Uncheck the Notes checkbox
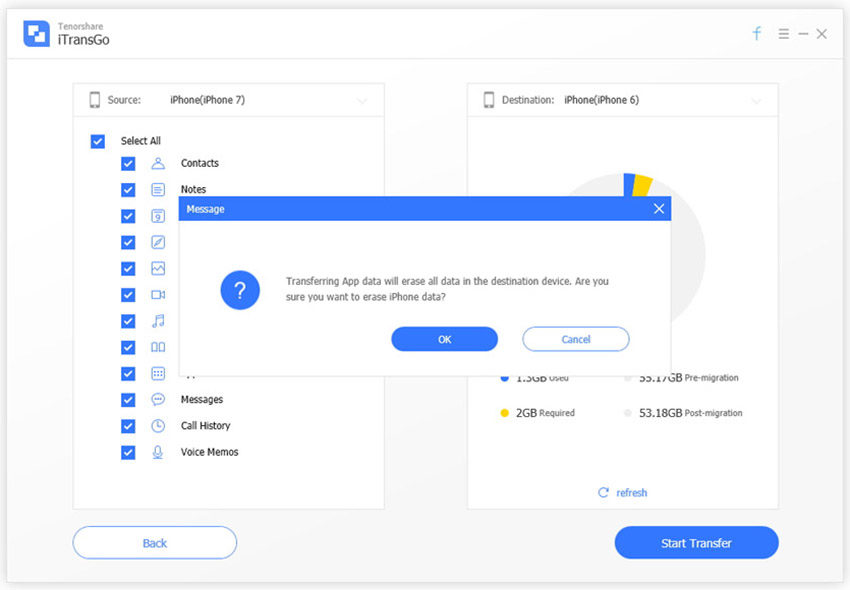 128,190
